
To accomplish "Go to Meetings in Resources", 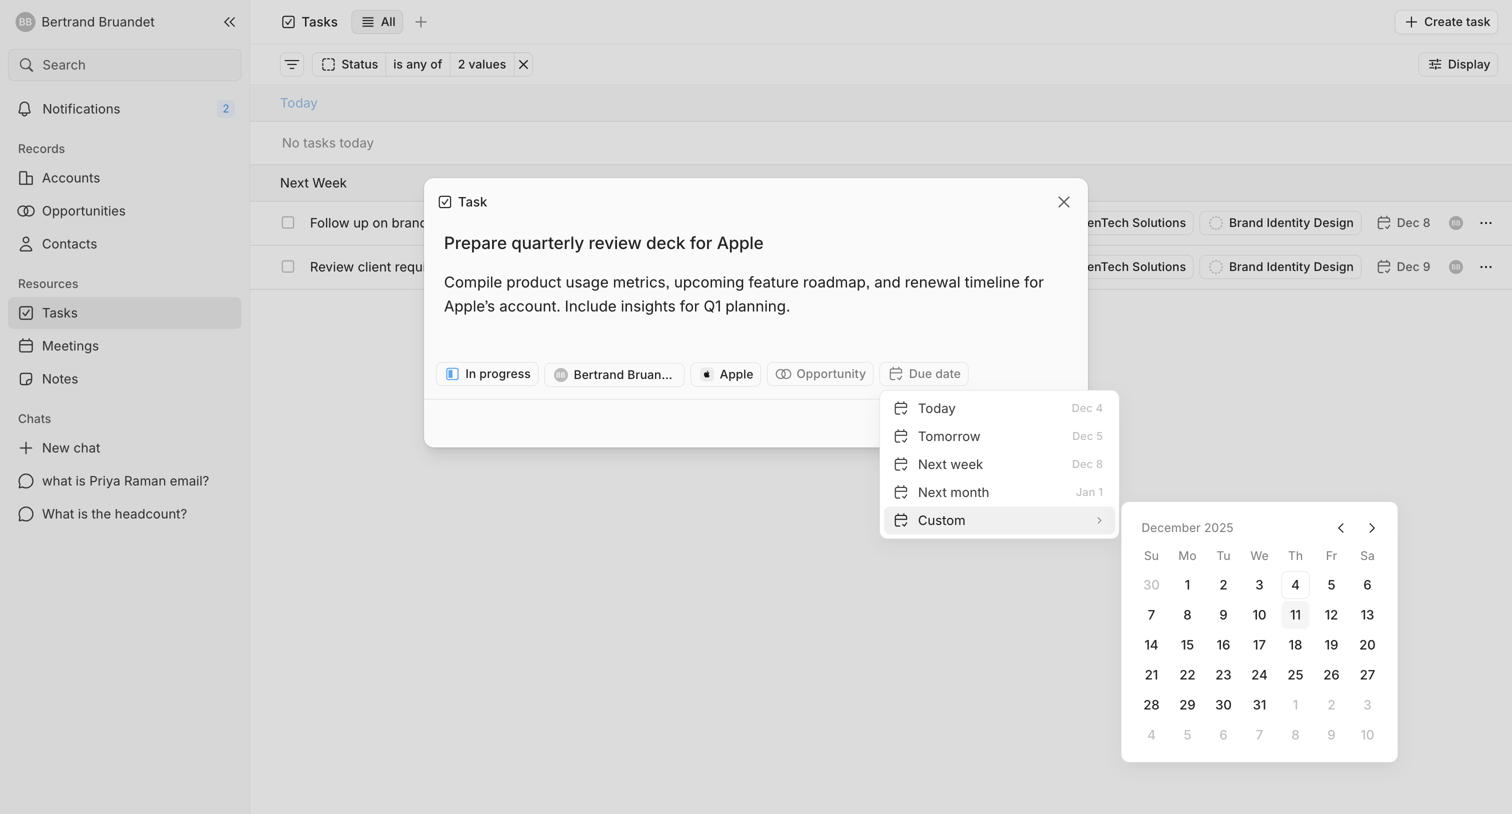I will pyautogui.click(x=125, y=346).
